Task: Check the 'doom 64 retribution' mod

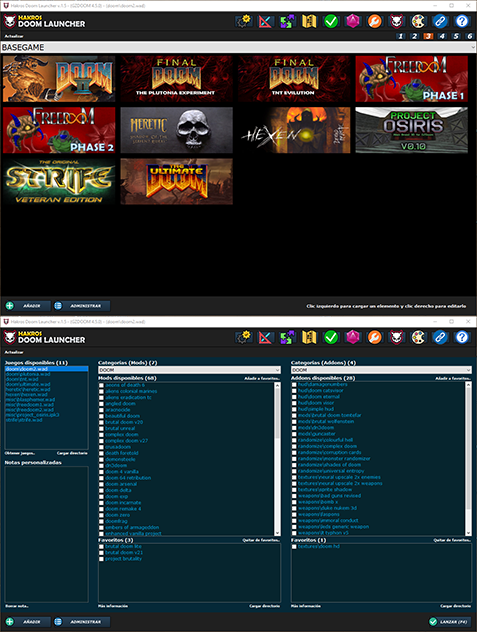Action: (x=101, y=478)
